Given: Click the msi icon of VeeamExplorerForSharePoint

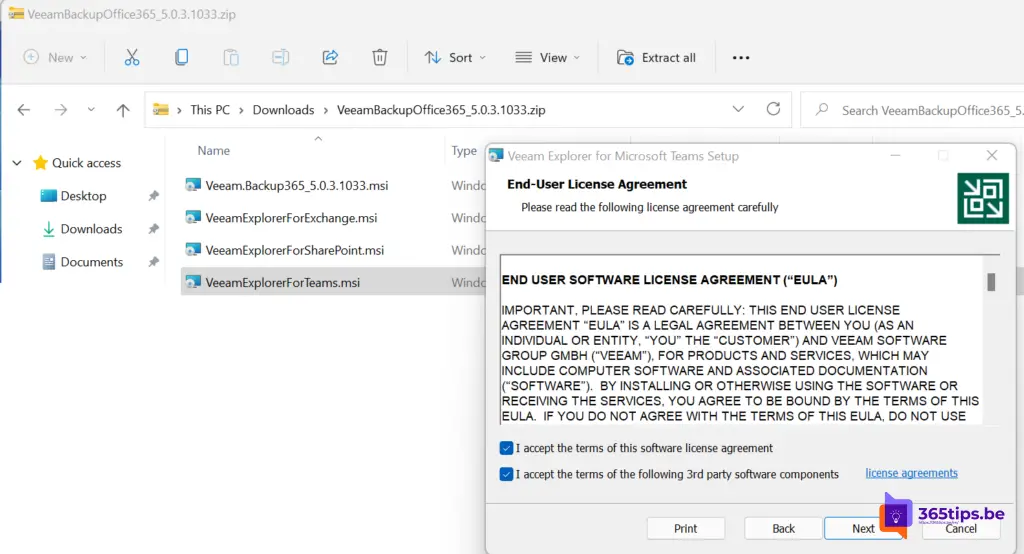Looking at the screenshot, I should (x=193, y=250).
